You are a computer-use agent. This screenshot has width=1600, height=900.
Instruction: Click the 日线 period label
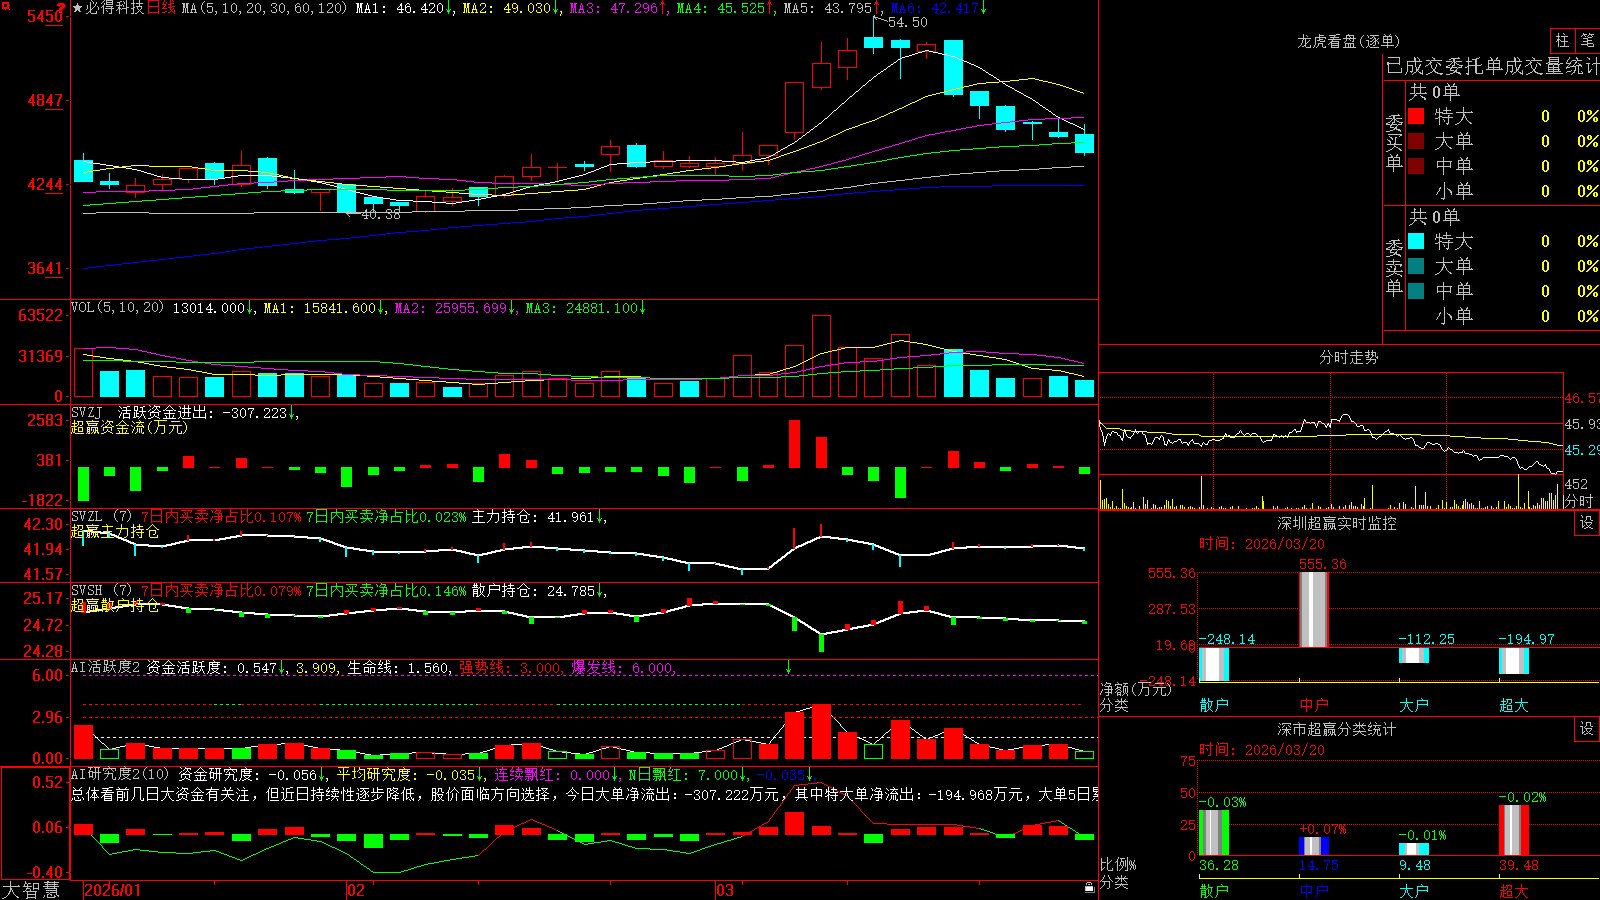click(161, 8)
